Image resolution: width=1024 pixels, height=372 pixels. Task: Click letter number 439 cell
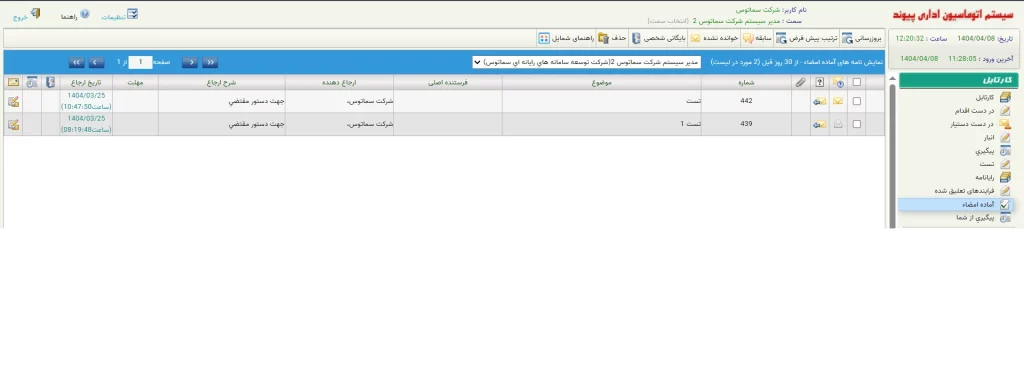(746, 124)
